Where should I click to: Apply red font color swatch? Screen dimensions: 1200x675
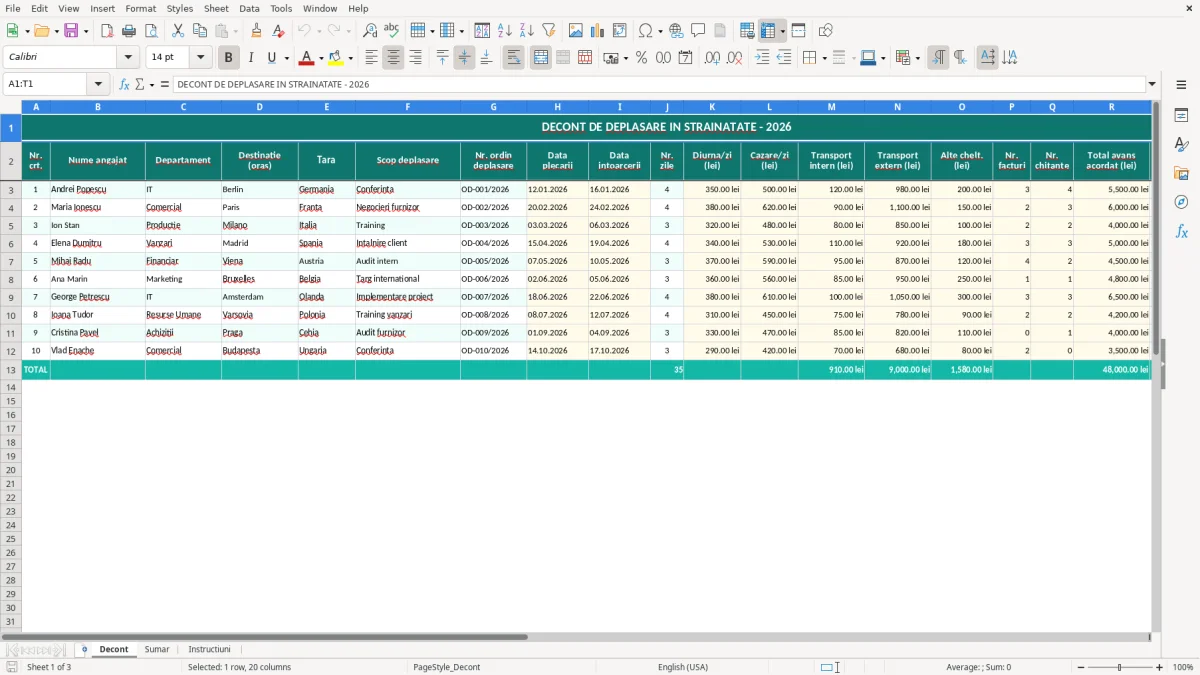307,58
